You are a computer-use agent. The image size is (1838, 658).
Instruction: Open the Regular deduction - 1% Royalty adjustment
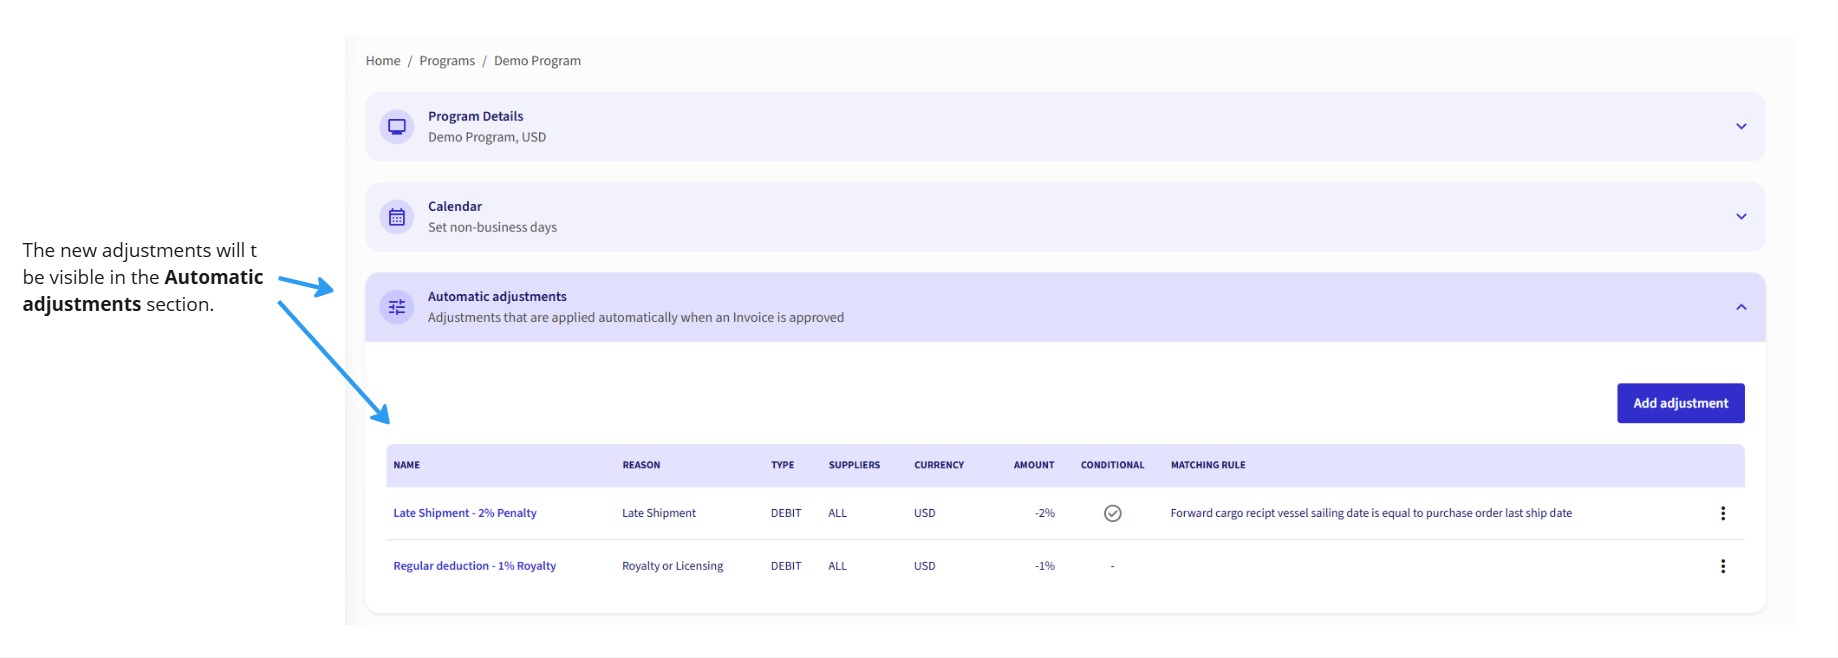474,566
